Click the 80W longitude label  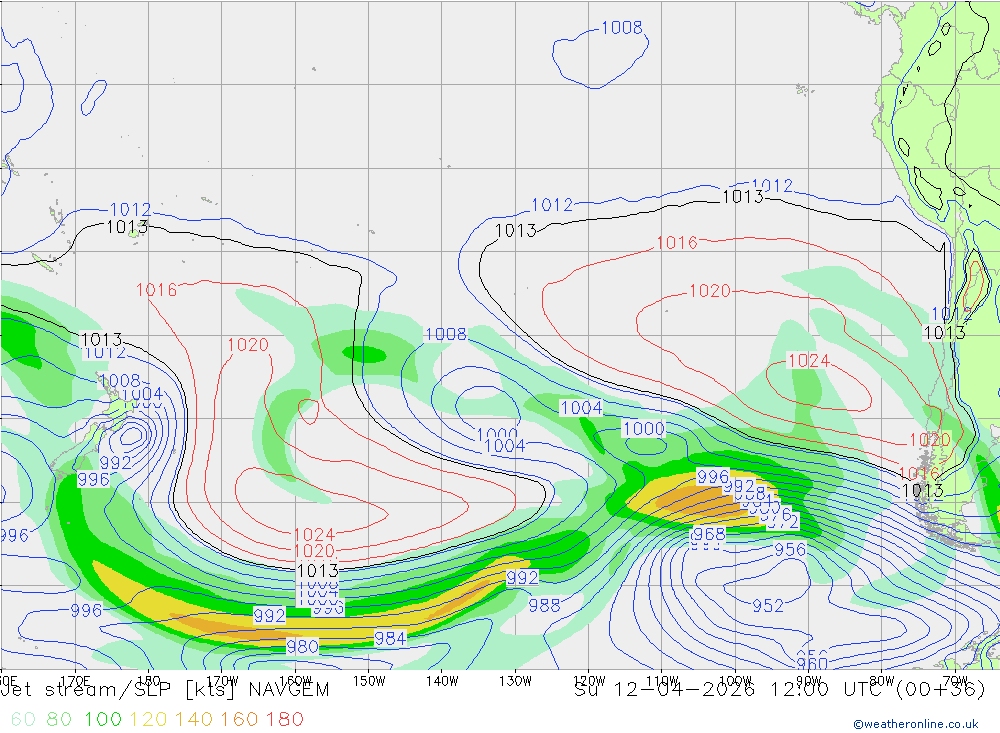click(882, 681)
